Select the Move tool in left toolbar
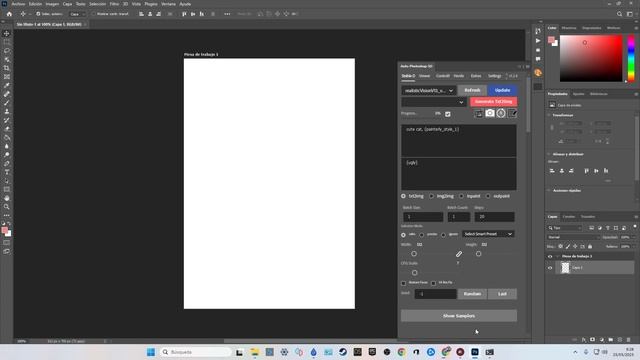The height and width of the screenshot is (360, 640). (7, 33)
